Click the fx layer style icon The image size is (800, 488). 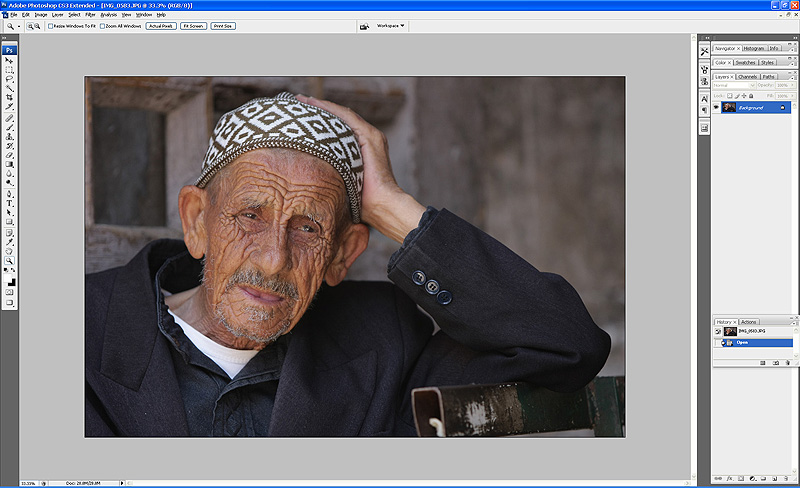point(730,479)
